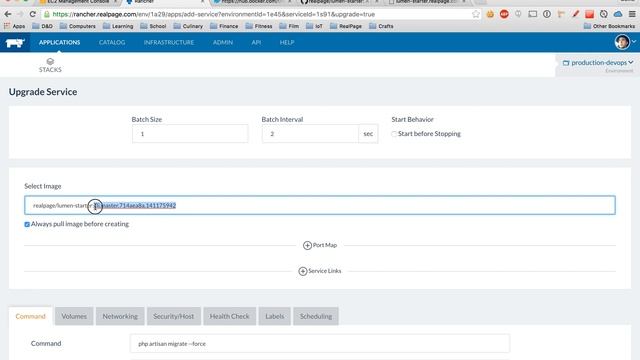
Task: Enable Start before Stopping checkbox
Action: pyautogui.click(x=394, y=134)
